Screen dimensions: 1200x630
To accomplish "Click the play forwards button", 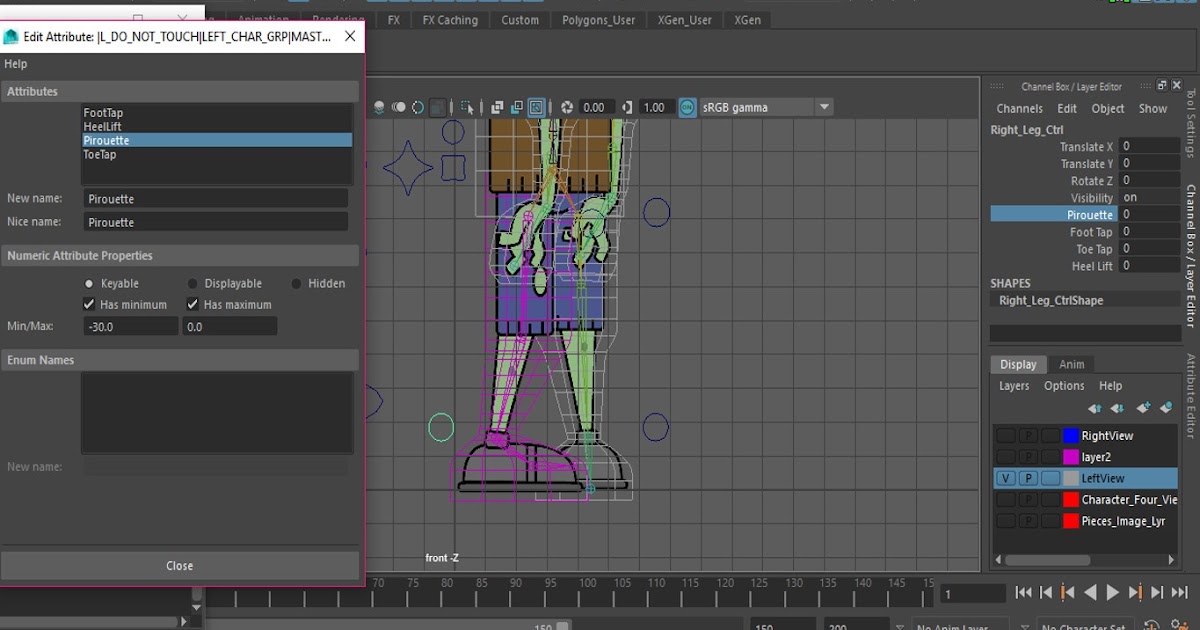I will pos(1112,593).
